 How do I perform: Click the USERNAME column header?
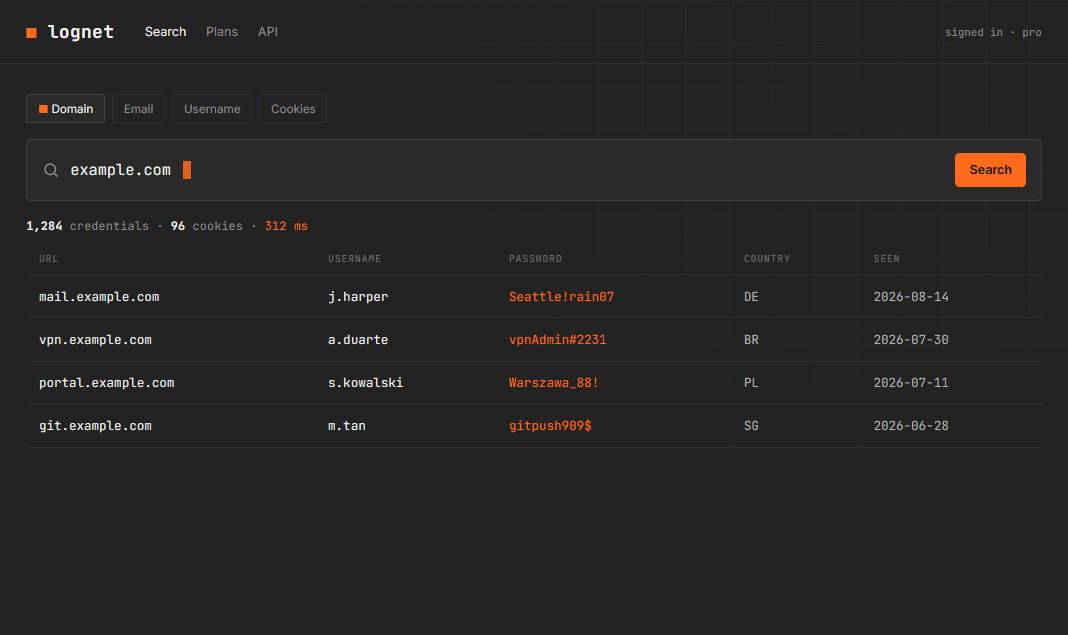click(x=354, y=259)
